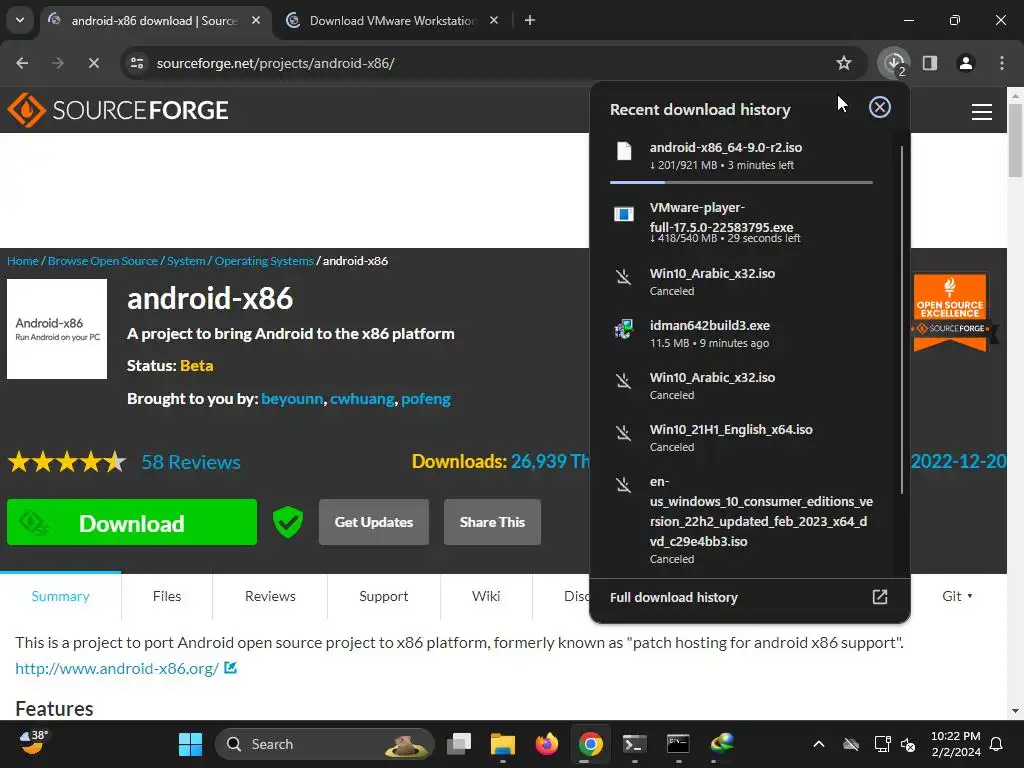Viewport: 1024px width, 768px height.
Task: Open a new browser tab
Action: [x=530, y=20]
